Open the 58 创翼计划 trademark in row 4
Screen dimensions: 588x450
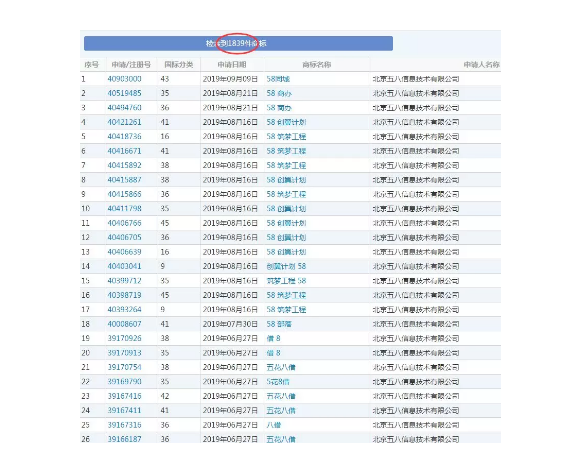(x=286, y=122)
